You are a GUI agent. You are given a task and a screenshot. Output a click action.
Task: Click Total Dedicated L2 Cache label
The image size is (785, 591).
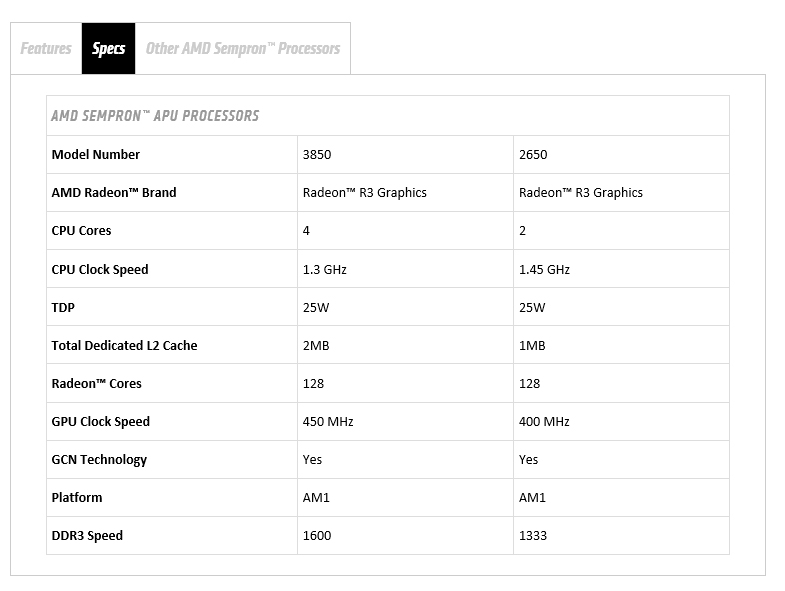125,346
